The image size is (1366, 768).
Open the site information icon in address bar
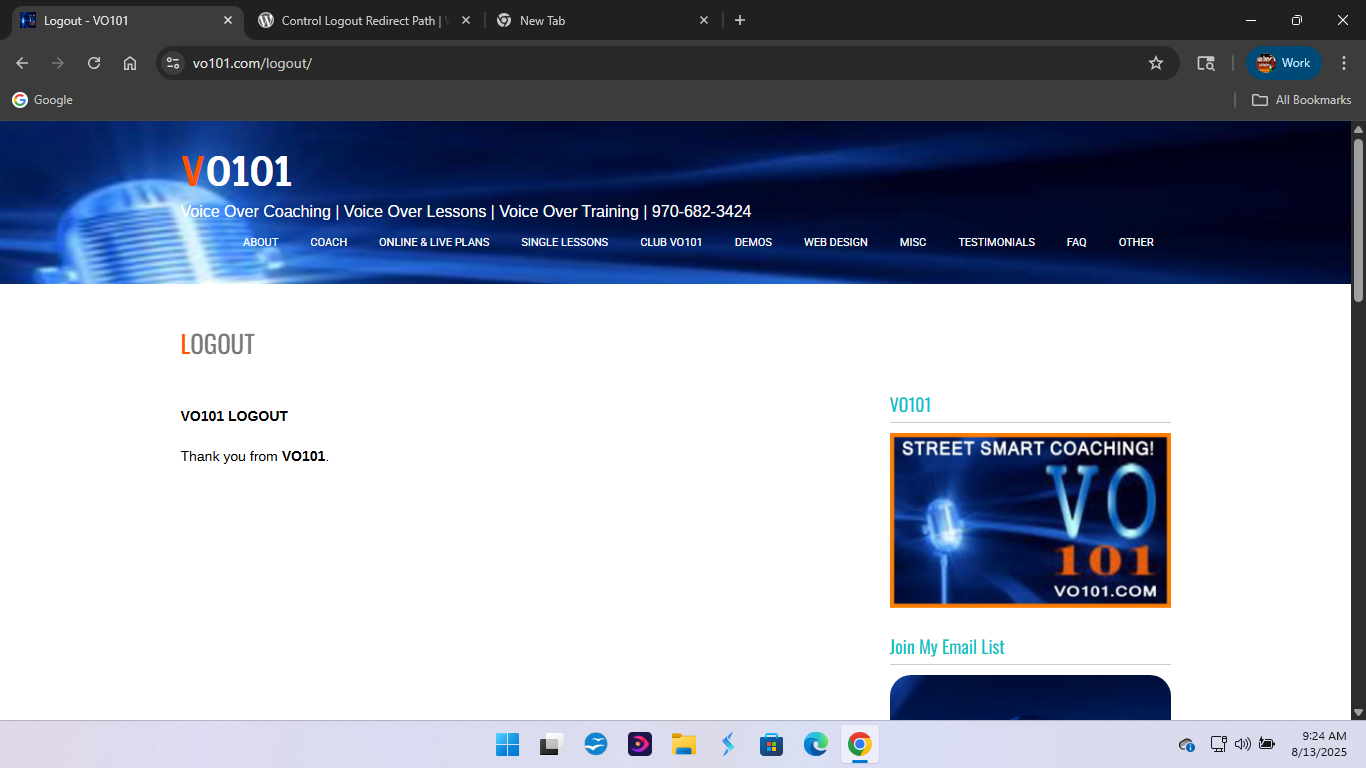(173, 63)
